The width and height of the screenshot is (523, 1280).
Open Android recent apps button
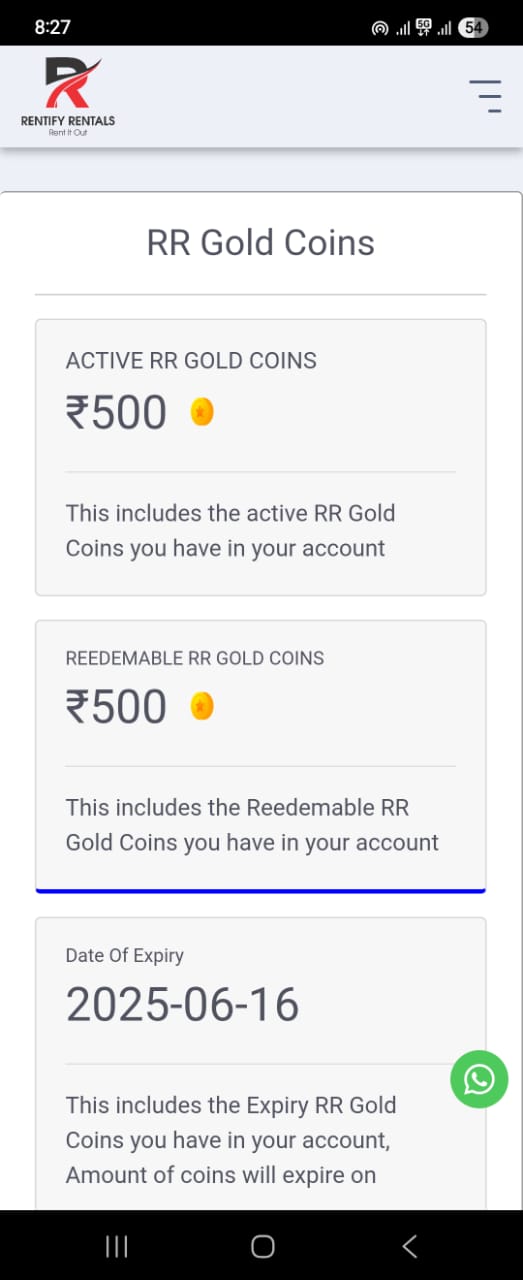point(117,1245)
